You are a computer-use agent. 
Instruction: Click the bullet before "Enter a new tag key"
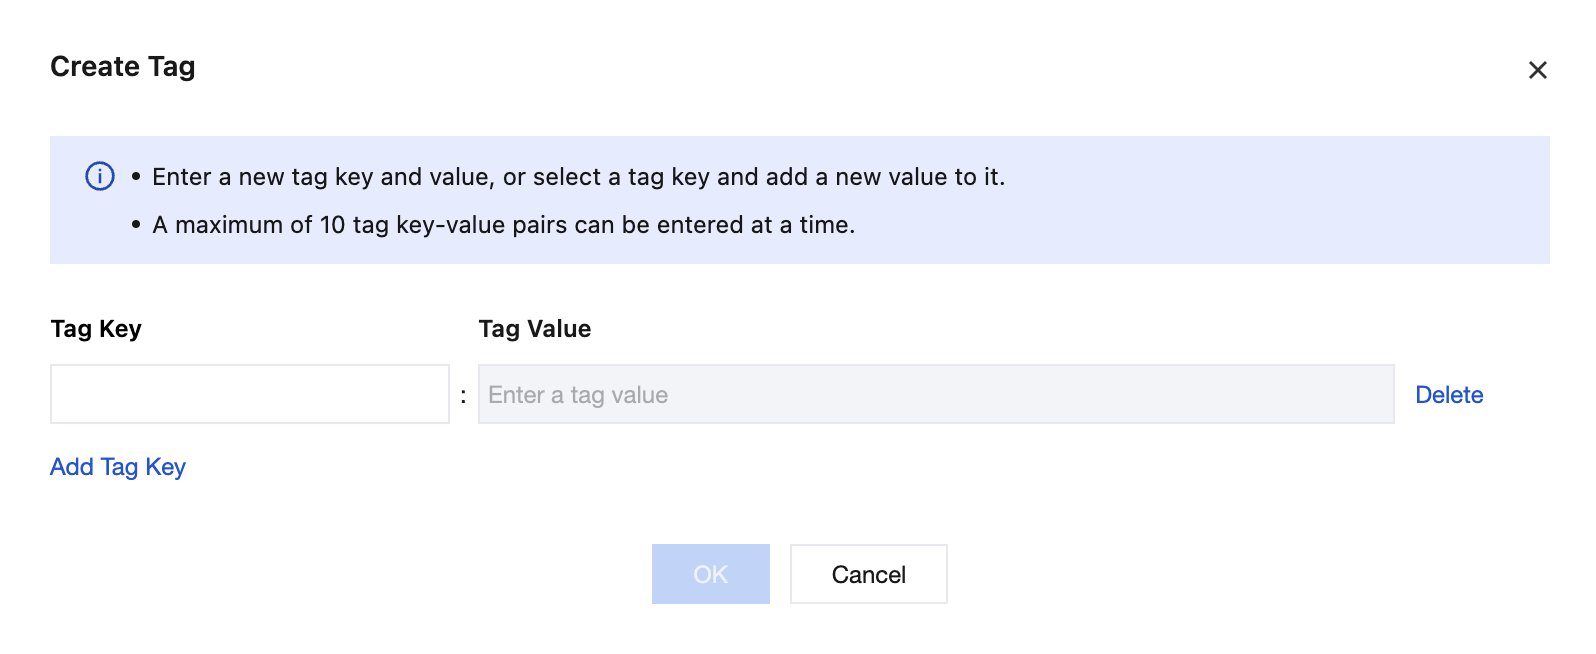(x=136, y=177)
